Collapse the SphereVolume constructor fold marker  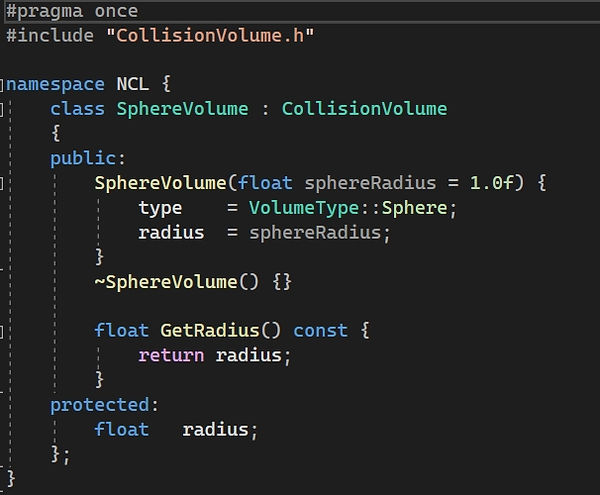click(1, 184)
